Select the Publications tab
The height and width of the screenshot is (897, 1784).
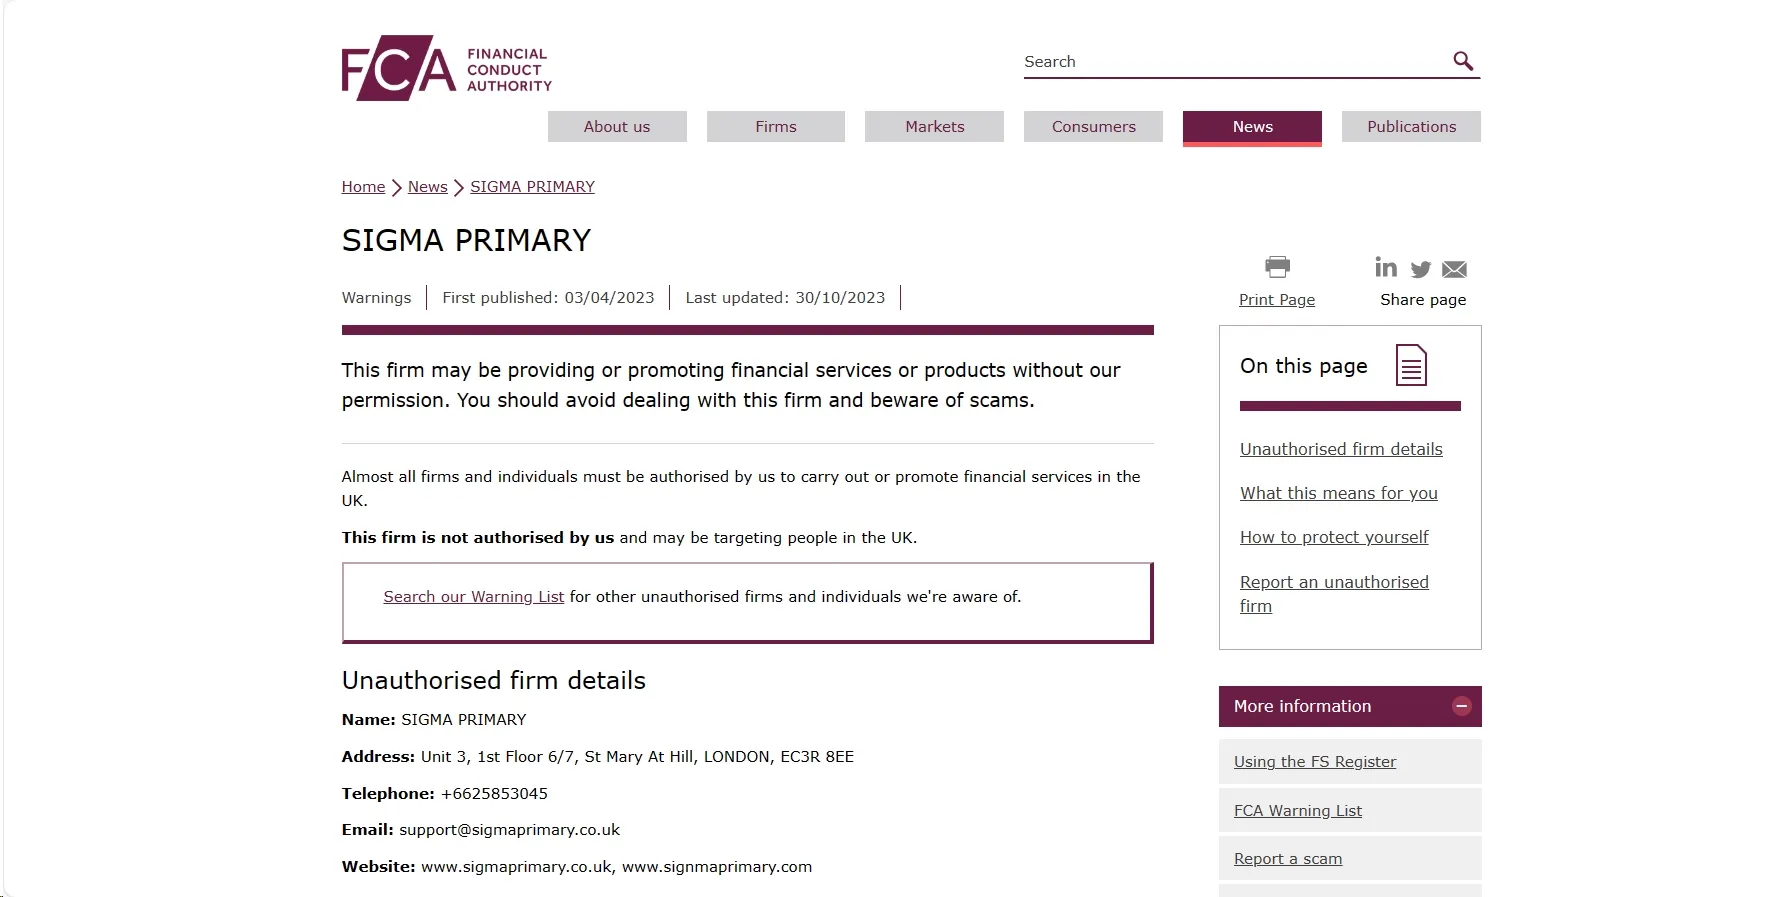click(x=1411, y=126)
